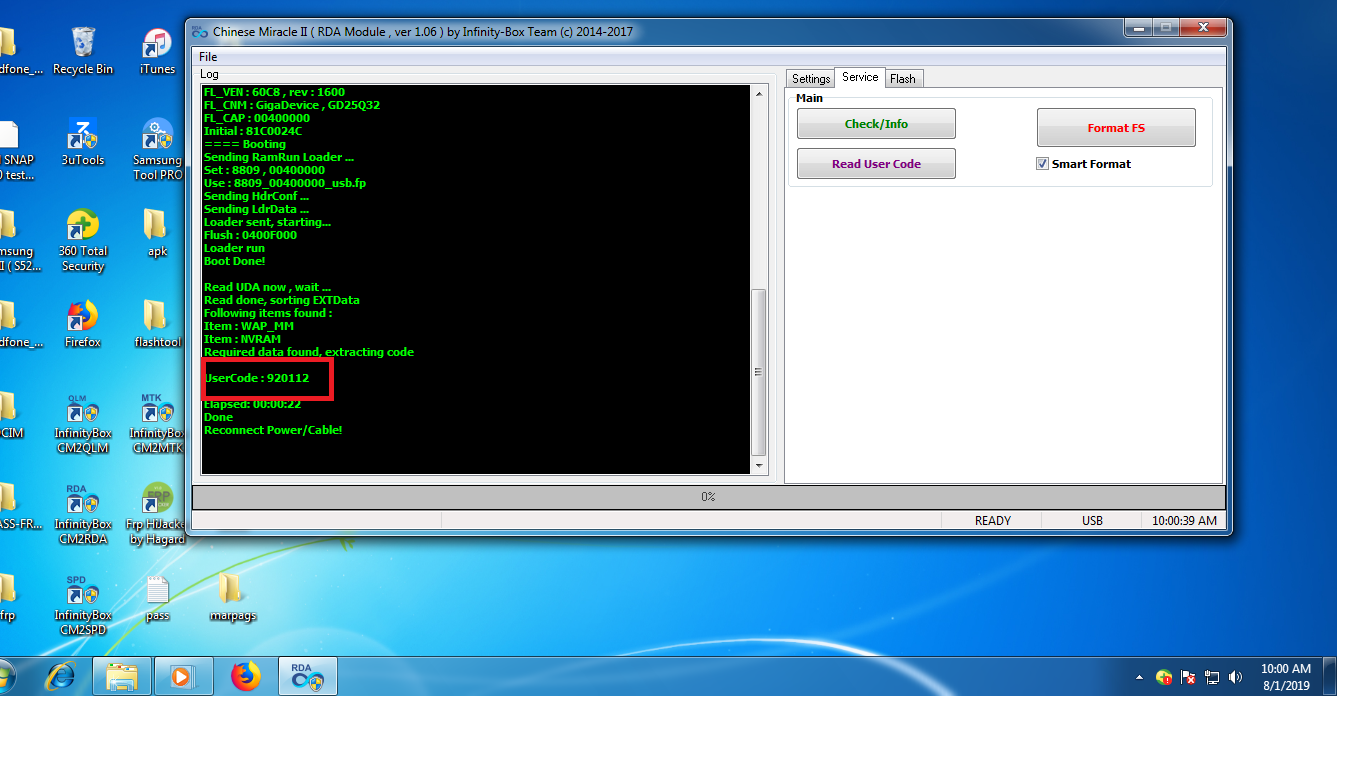Click the 'Reconnect Power/Cable!' log line

(273, 430)
